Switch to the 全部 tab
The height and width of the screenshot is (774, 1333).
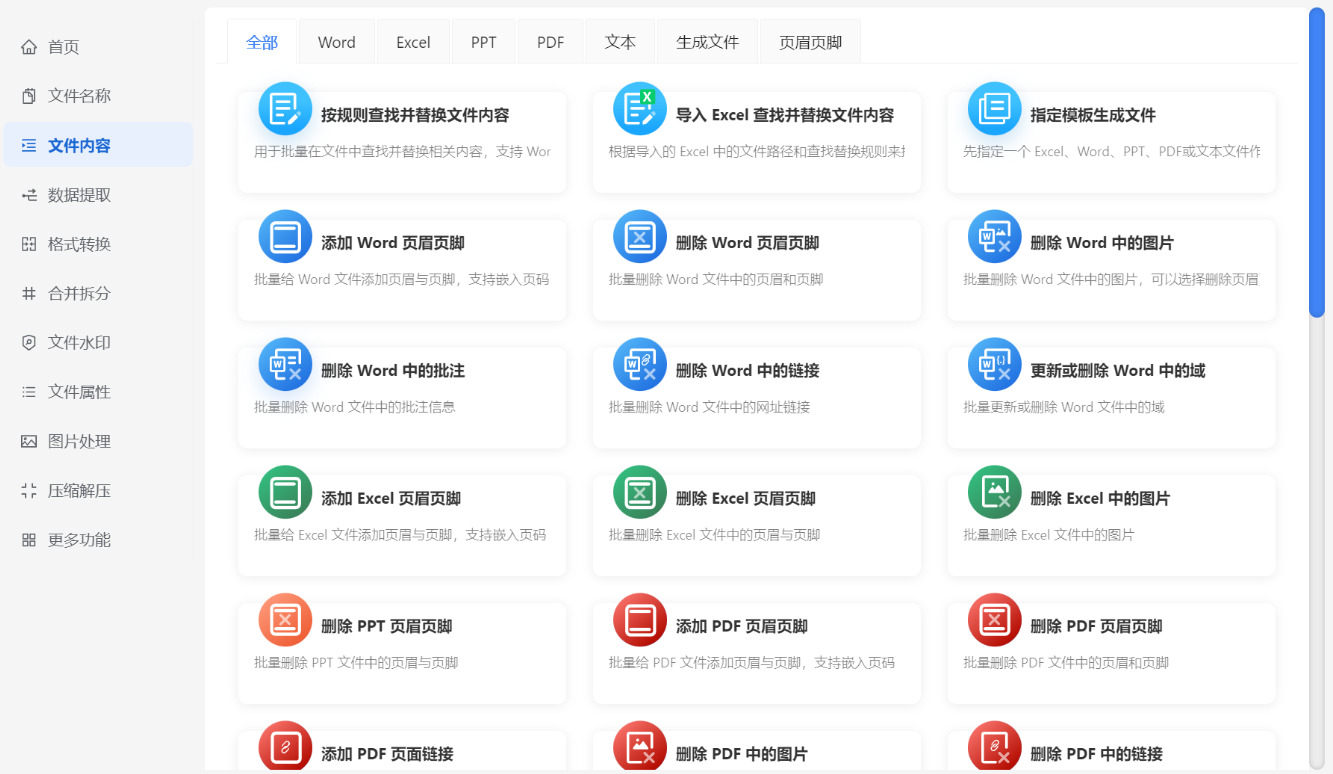click(x=262, y=42)
